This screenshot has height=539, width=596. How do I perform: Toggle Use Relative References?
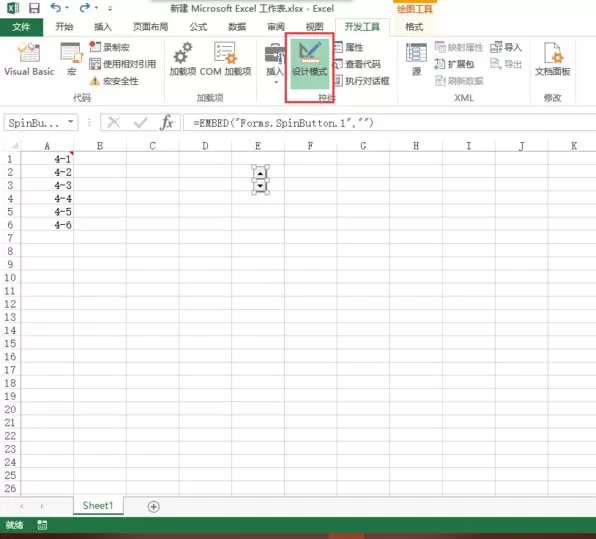click(x=122, y=64)
